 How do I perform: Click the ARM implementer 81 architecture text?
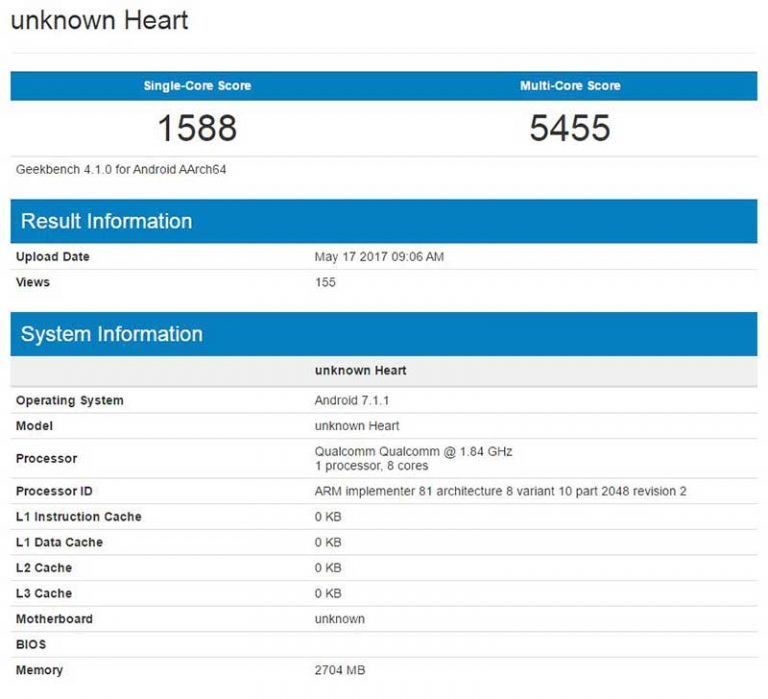pyautogui.click(x=500, y=491)
